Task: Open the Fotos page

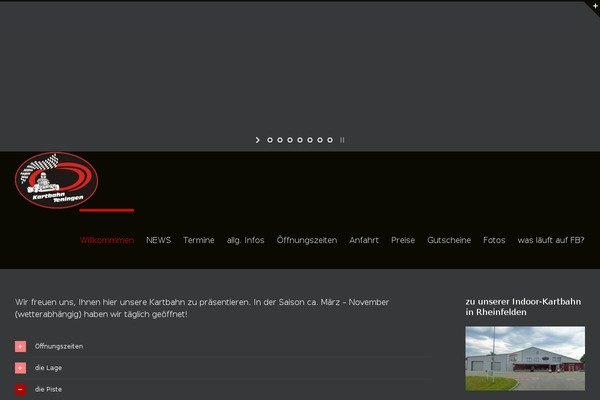Action: [494, 240]
